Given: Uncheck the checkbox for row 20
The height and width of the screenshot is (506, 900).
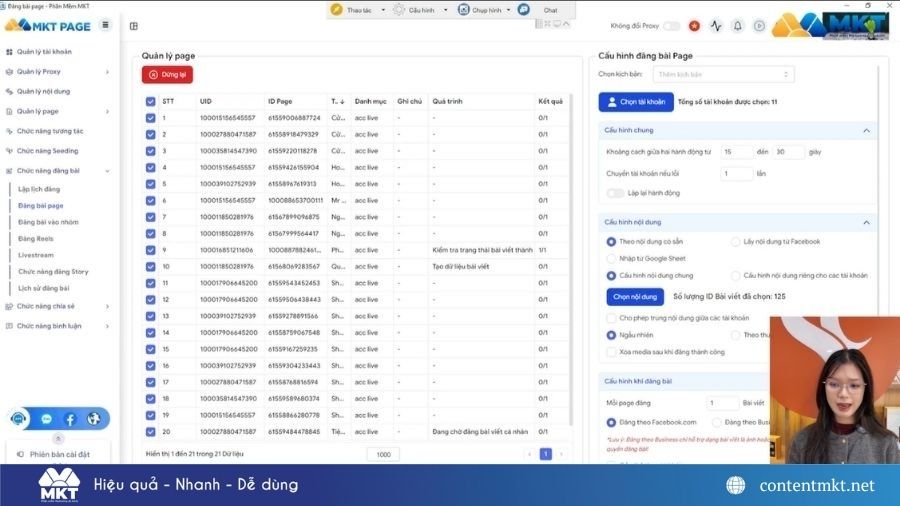Looking at the screenshot, I should click(150, 432).
